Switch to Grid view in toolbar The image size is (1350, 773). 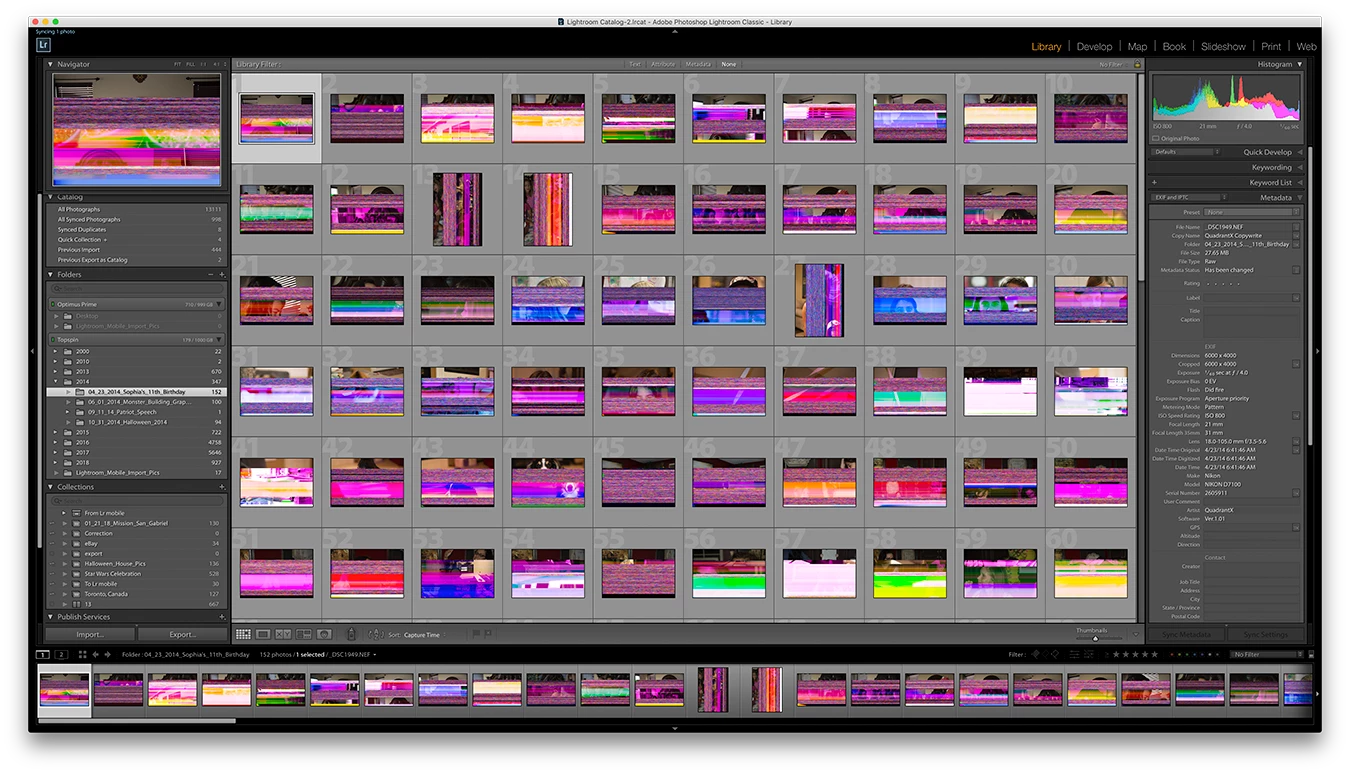(243, 634)
